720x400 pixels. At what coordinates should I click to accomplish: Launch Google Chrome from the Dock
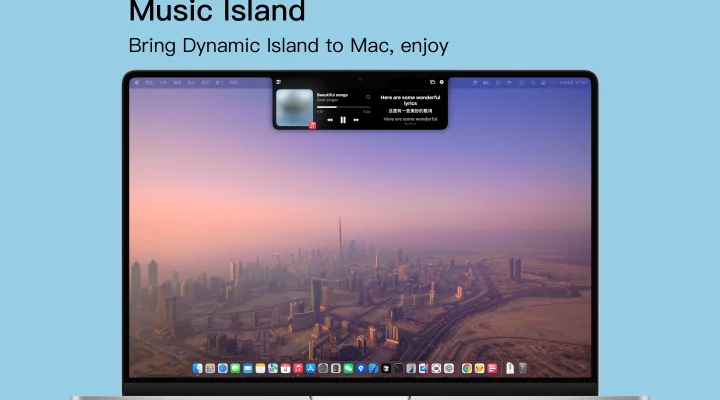pos(467,368)
